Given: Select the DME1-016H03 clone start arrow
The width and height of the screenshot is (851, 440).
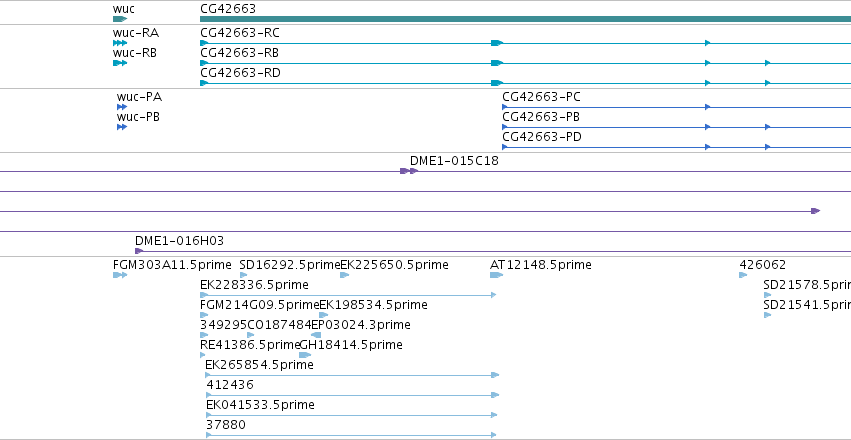Looking at the screenshot, I should click(139, 251).
